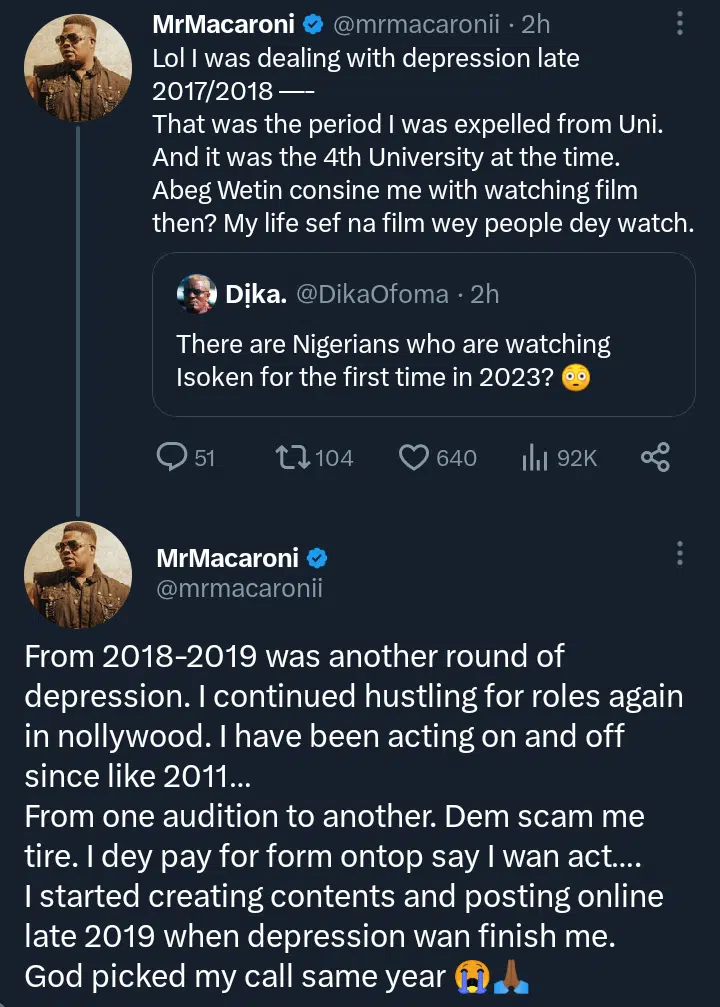This screenshot has height=1007, width=720.
Task: Open three-dot menu on second tweet
Action: tap(680, 553)
